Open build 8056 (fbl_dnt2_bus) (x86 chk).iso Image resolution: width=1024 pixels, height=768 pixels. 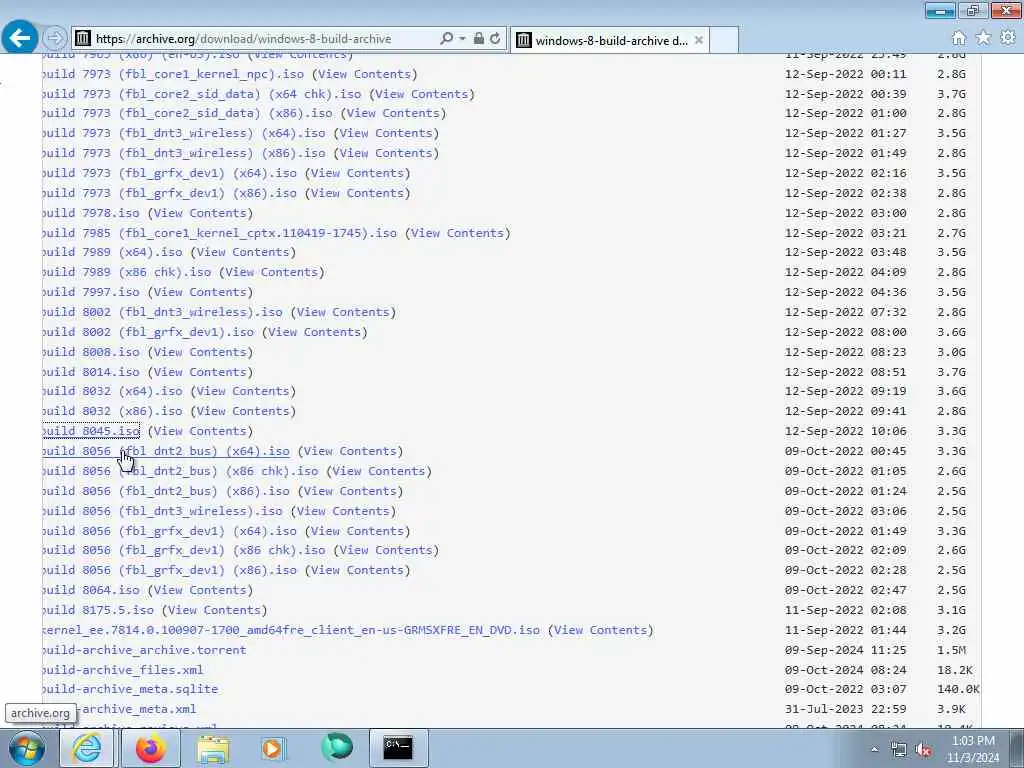point(180,471)
